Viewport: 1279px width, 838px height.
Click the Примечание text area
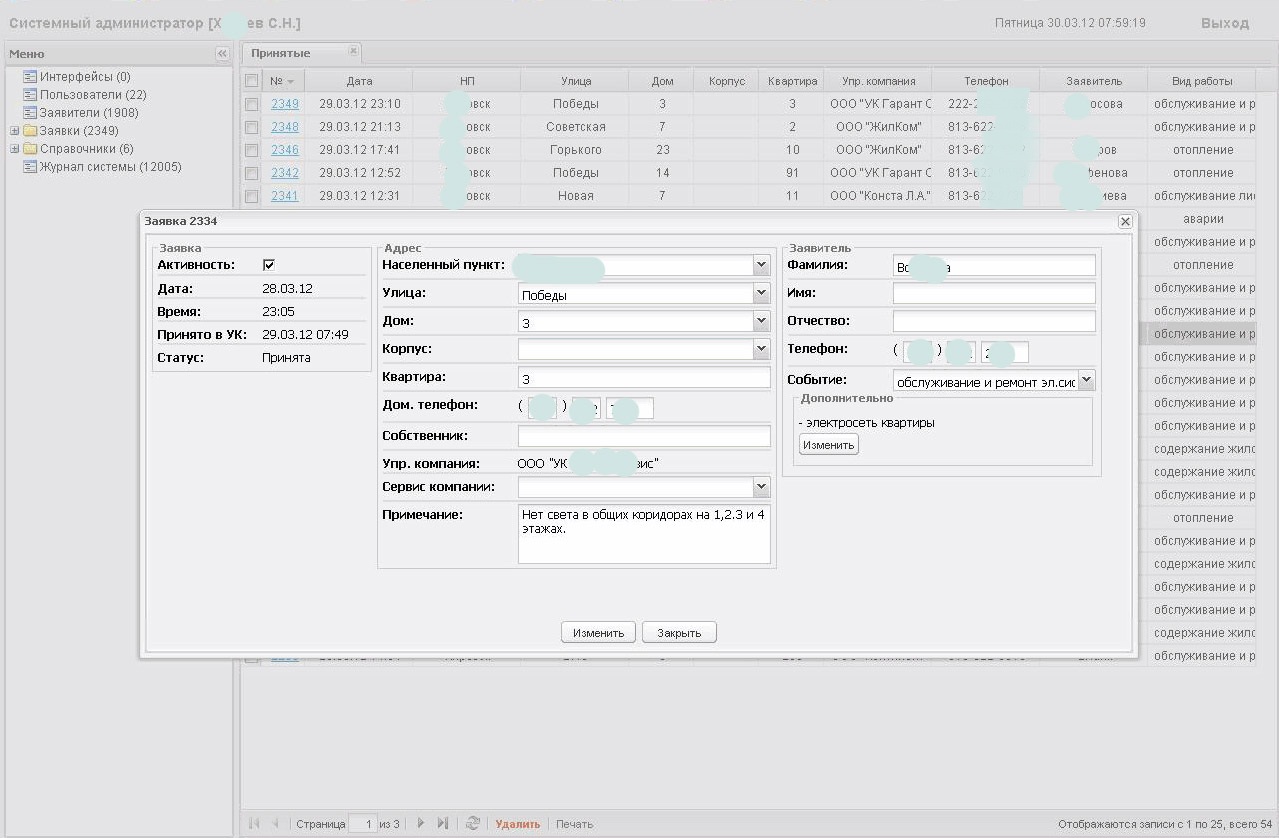(644, 534)
